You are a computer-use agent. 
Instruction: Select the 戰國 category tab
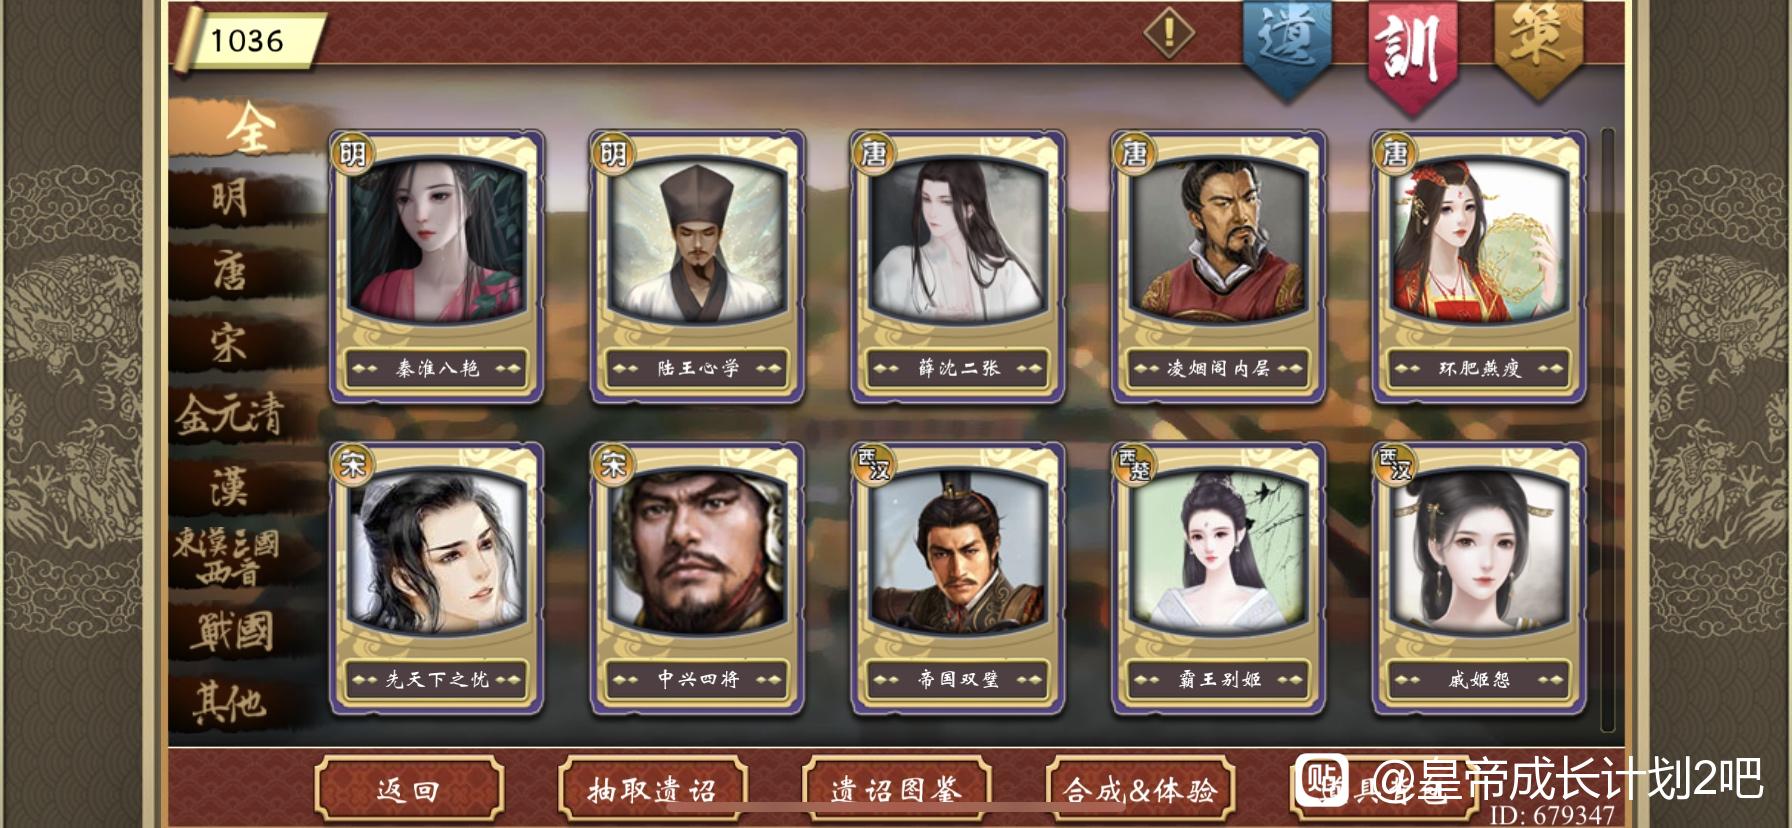click(232, 632)
